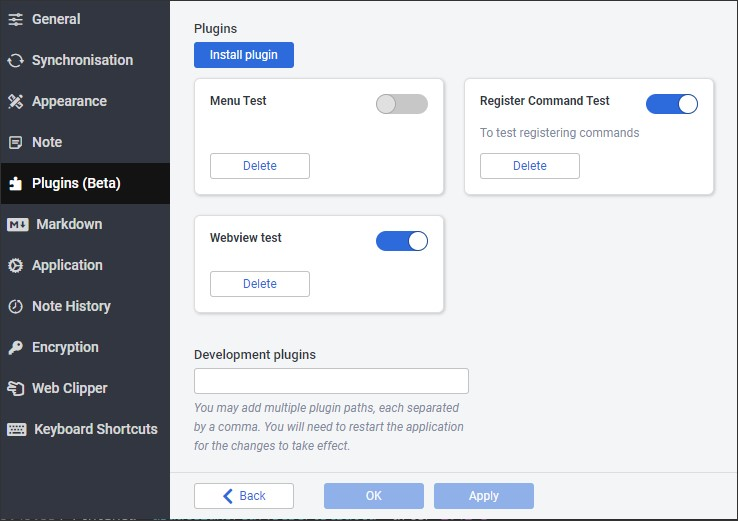
Task: Click the Synchronisation arrows icon
Action: (16, 60)
